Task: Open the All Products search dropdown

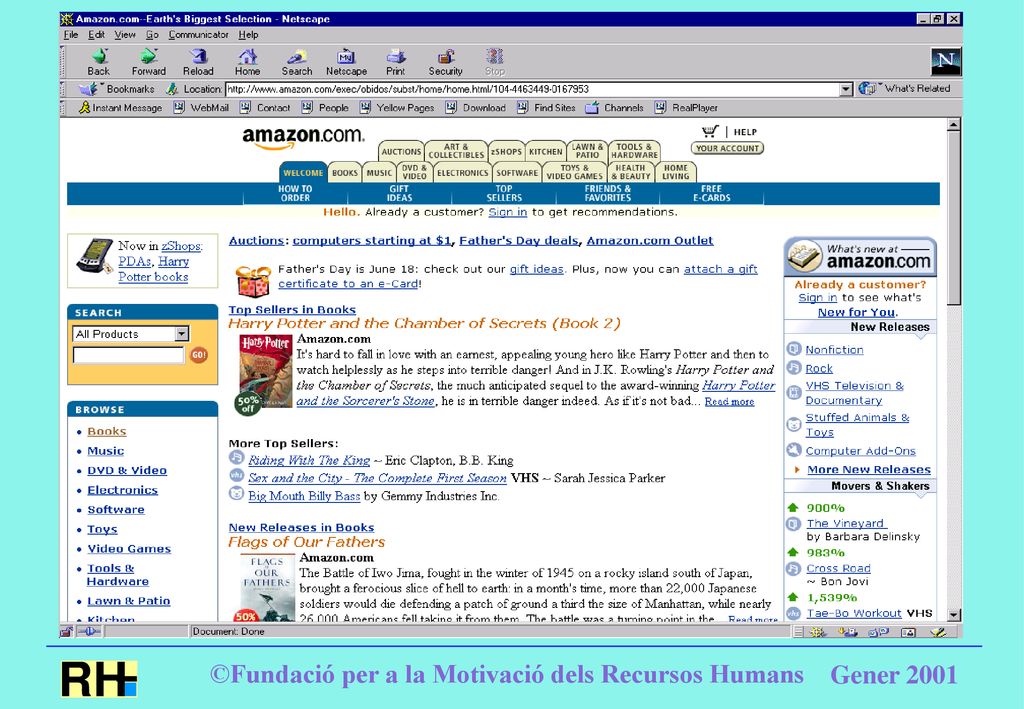Action: [182, 334]
